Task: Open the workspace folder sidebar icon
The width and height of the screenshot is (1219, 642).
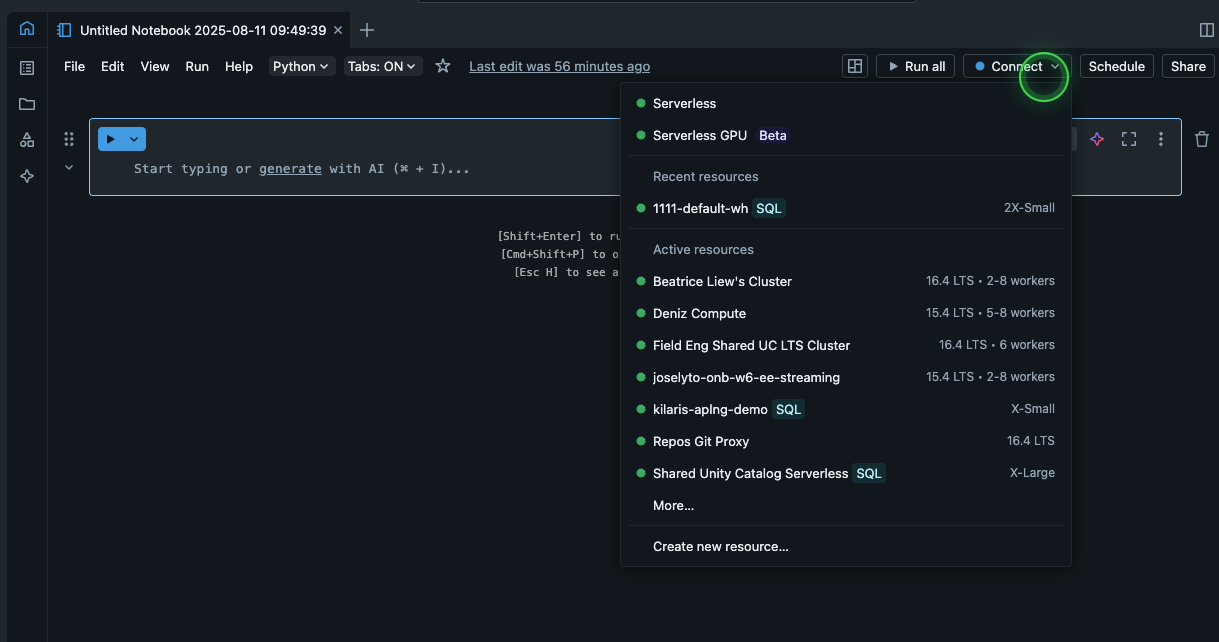Action: coord(27,104)
